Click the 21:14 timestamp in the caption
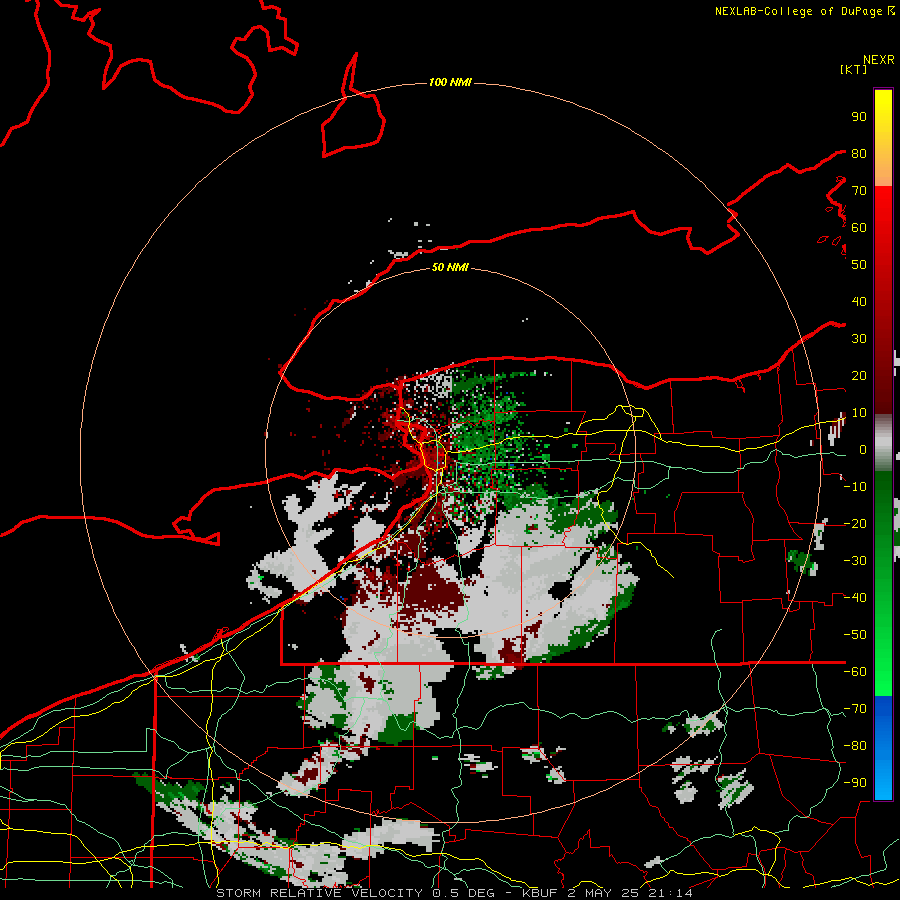 point(668,893)
